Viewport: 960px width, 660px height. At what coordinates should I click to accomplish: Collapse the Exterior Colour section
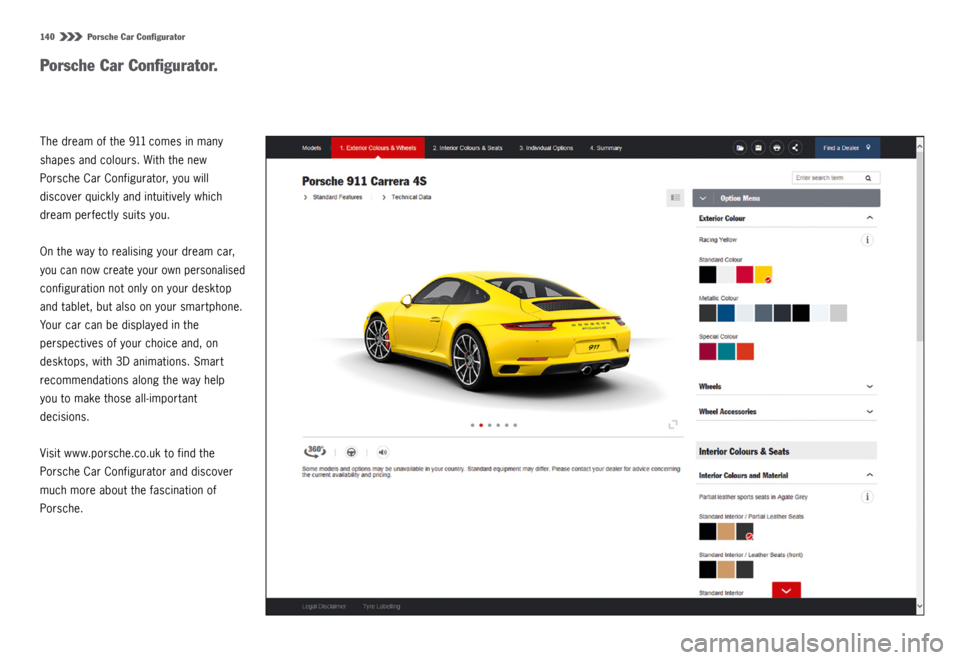(x=786, y=218)
